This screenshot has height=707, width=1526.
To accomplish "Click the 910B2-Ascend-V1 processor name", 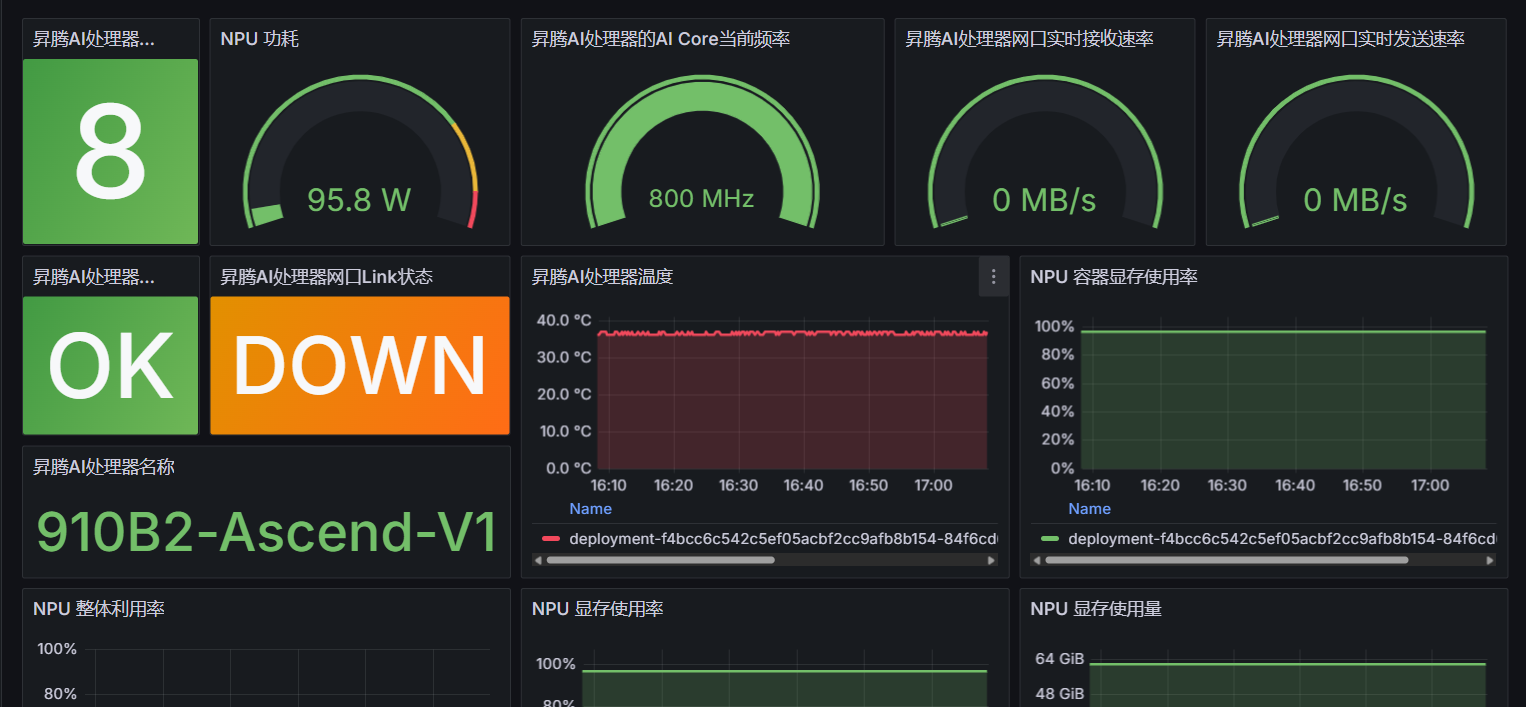I will [267, 532].
